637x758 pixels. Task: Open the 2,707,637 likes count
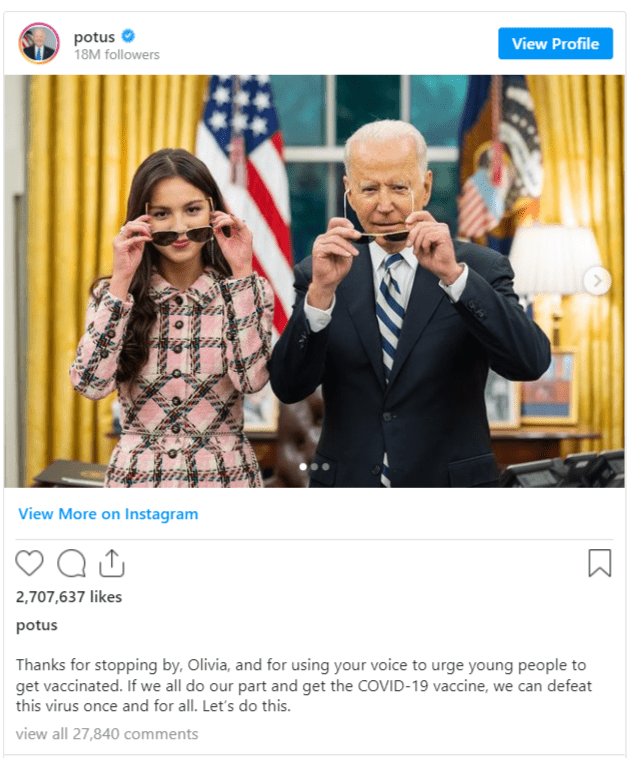pyautogui.click(x=69, y=597)
